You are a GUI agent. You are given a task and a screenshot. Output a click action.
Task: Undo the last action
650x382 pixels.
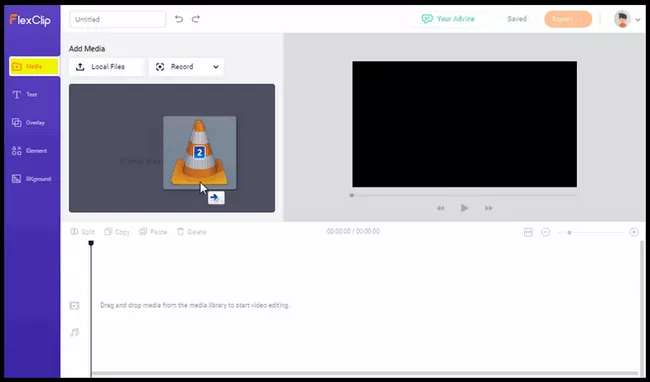coord(179,19)
